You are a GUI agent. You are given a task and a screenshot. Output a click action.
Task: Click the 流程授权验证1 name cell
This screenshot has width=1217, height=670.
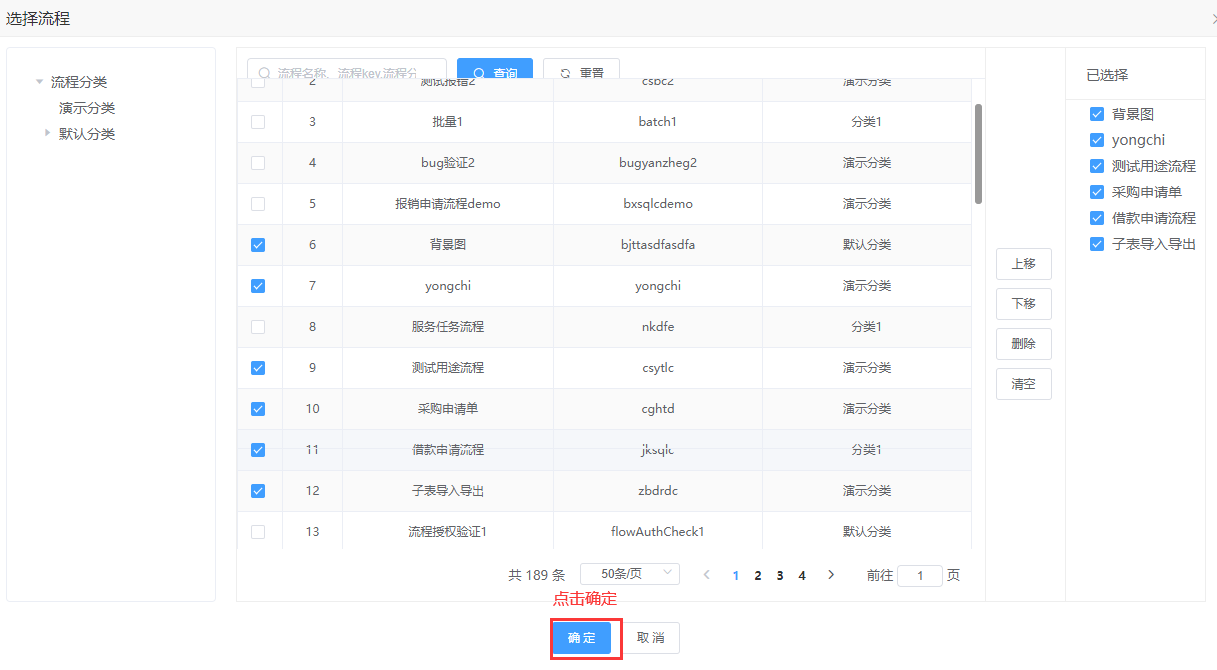[448, 532]
